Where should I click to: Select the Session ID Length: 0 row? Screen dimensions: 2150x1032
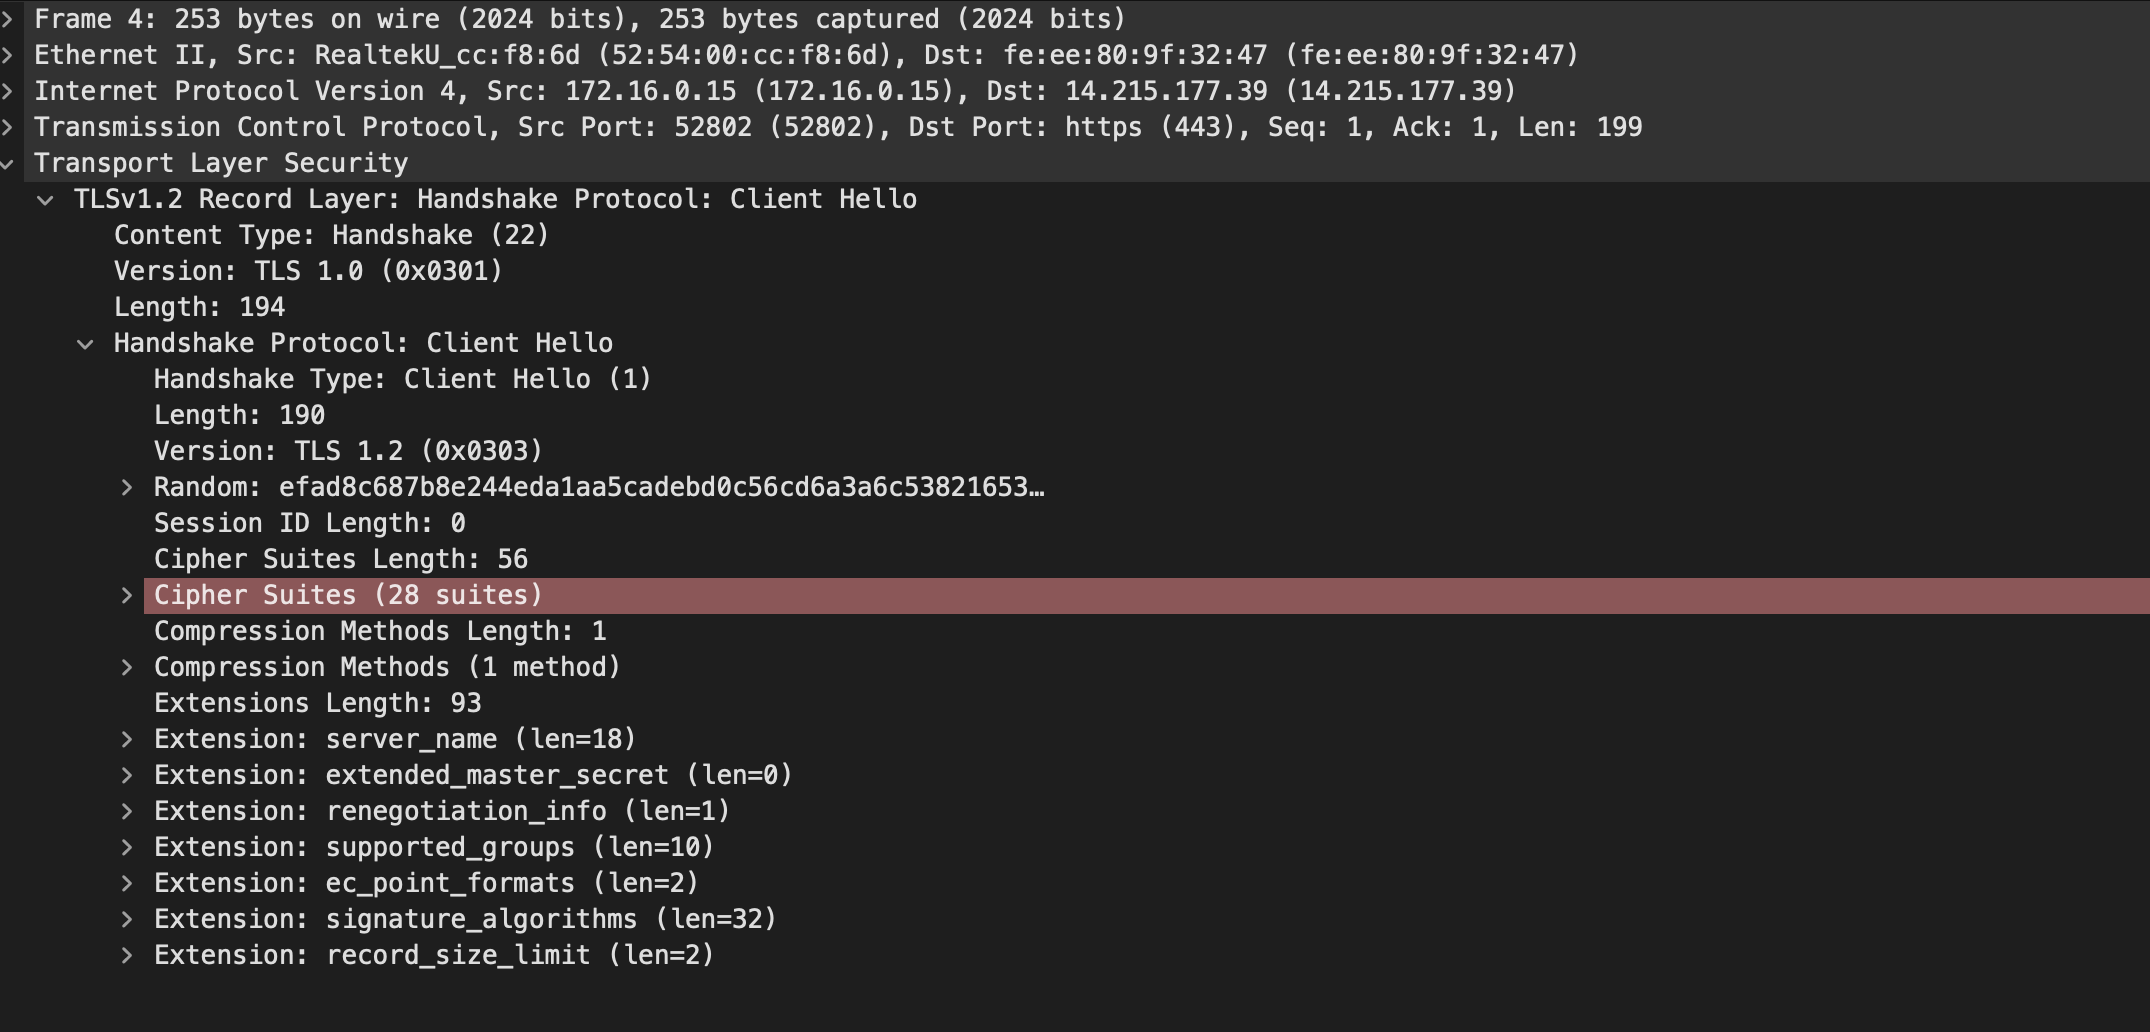[1075, 523]
